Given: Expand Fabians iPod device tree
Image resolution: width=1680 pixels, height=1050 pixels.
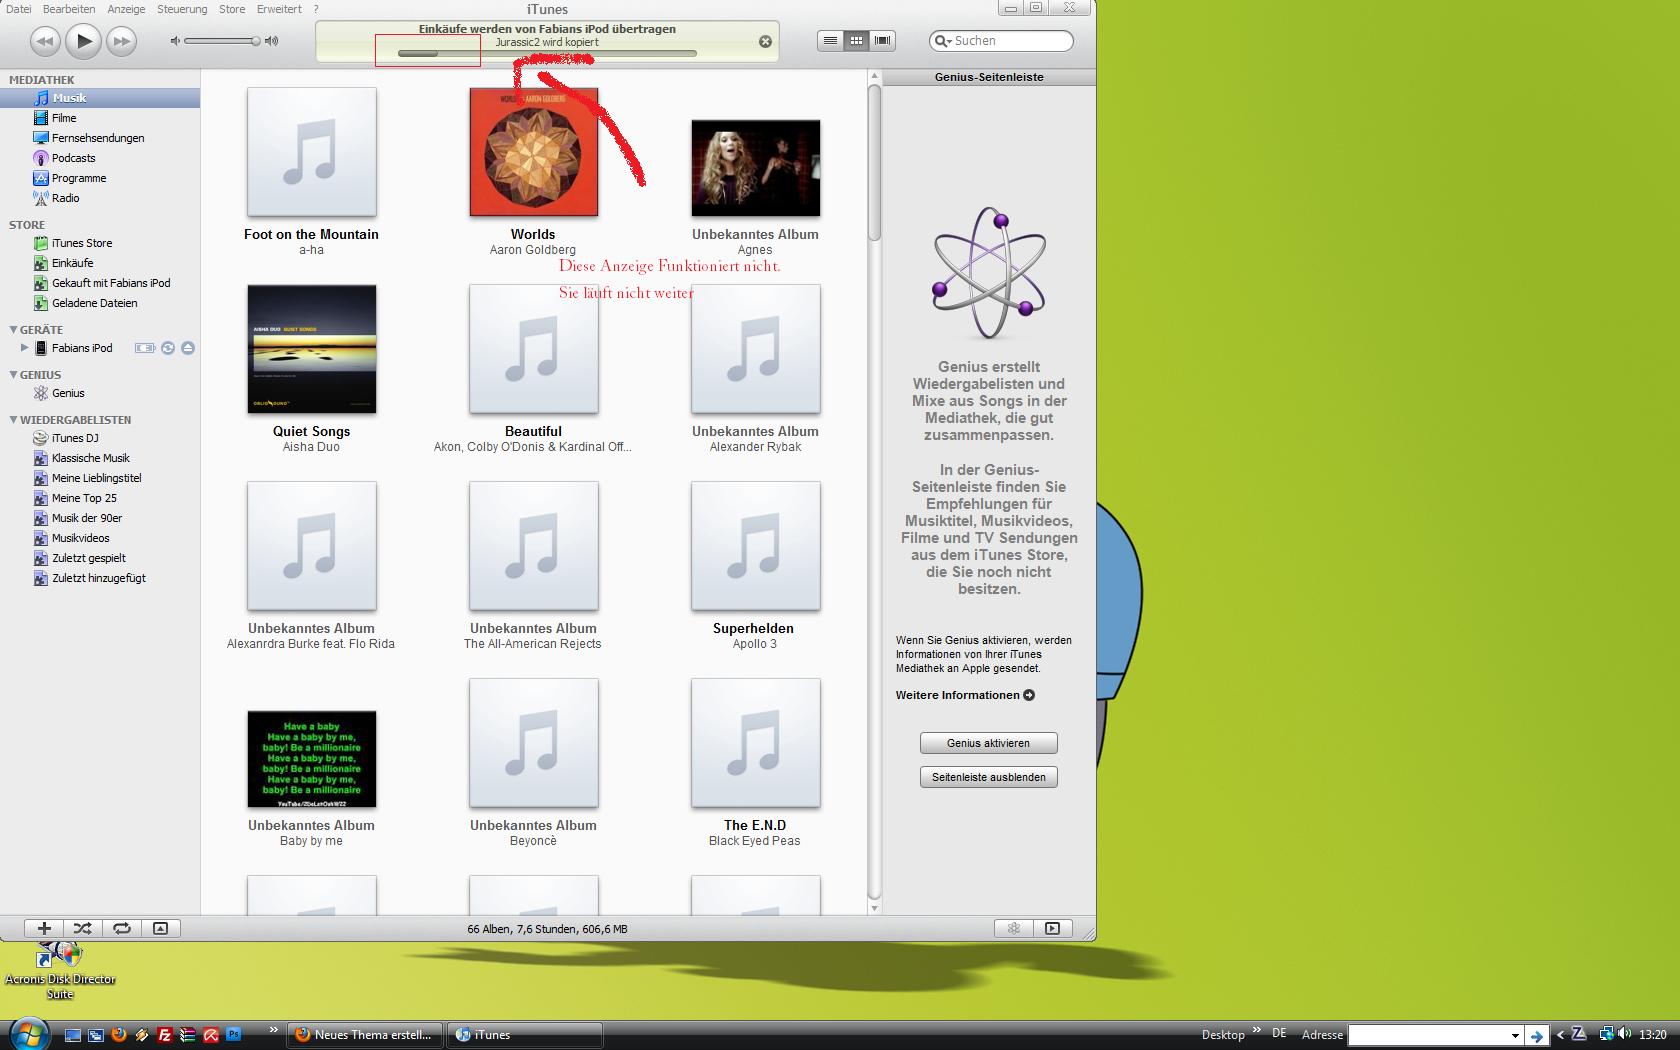Looking at the screenshot, I should tap(24, 348).
